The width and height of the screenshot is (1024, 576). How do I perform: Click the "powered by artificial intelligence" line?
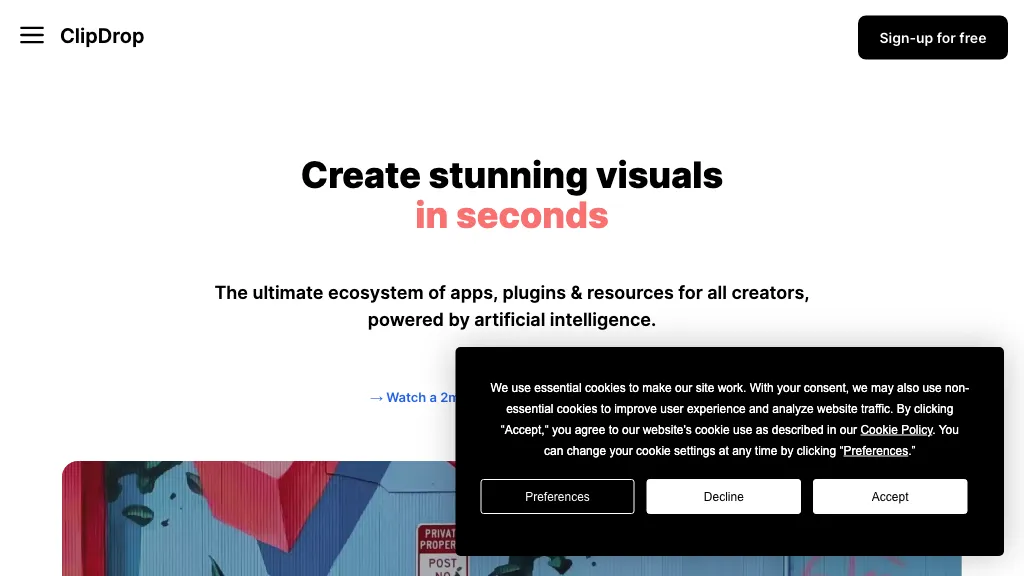(x=512, y=320)
